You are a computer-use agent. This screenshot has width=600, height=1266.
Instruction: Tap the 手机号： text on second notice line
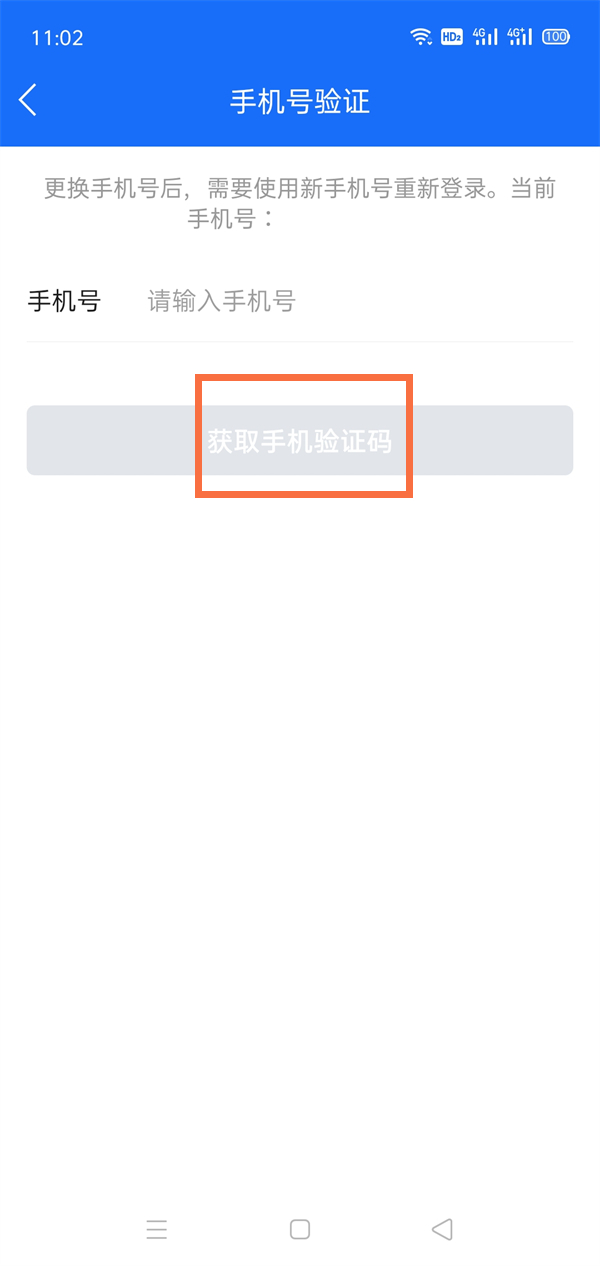click(231, 218)
